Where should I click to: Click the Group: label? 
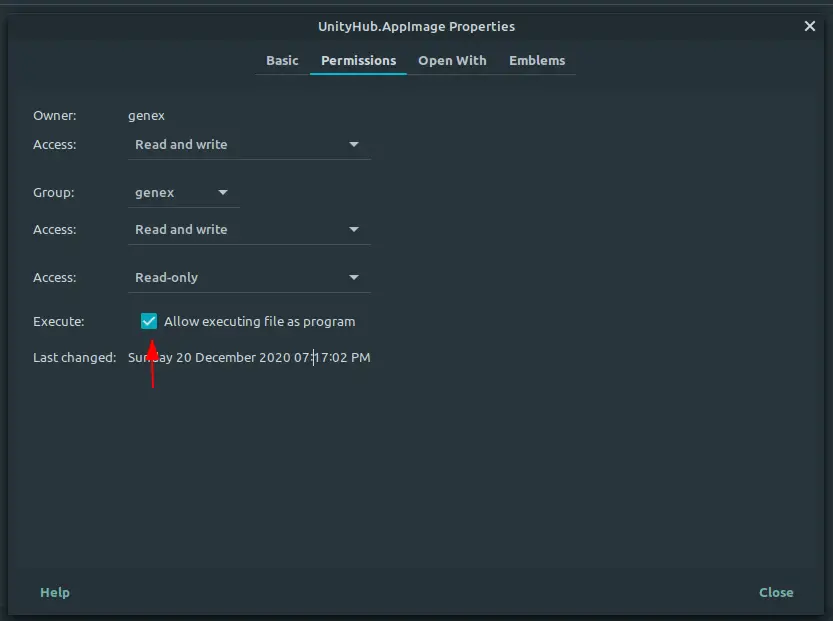54,192
